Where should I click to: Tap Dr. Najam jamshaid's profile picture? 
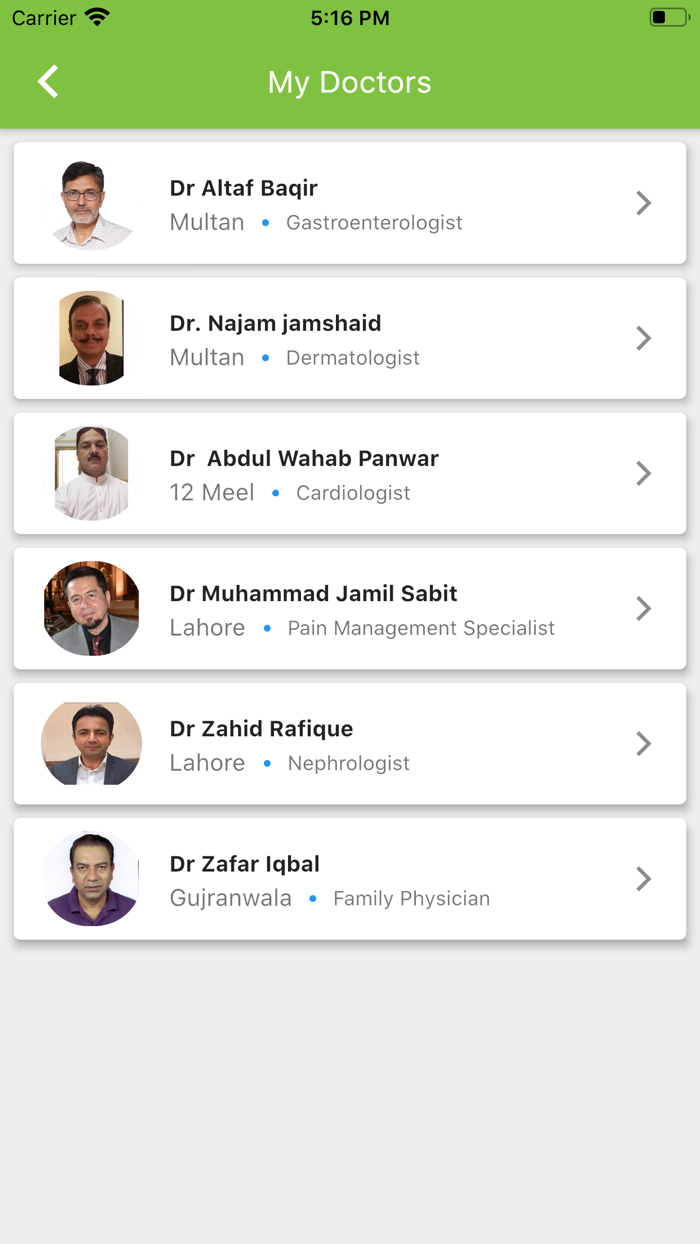tap(91, 338)
